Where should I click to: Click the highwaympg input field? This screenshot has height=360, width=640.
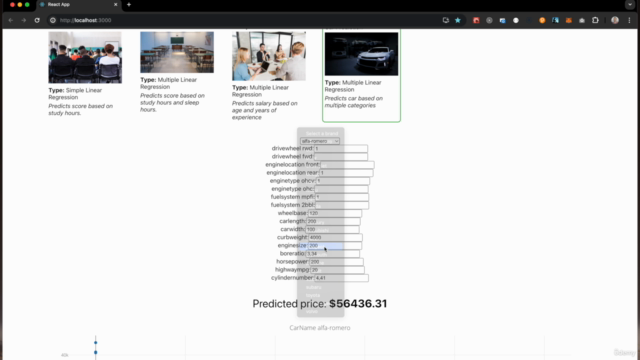click(337, 270)
